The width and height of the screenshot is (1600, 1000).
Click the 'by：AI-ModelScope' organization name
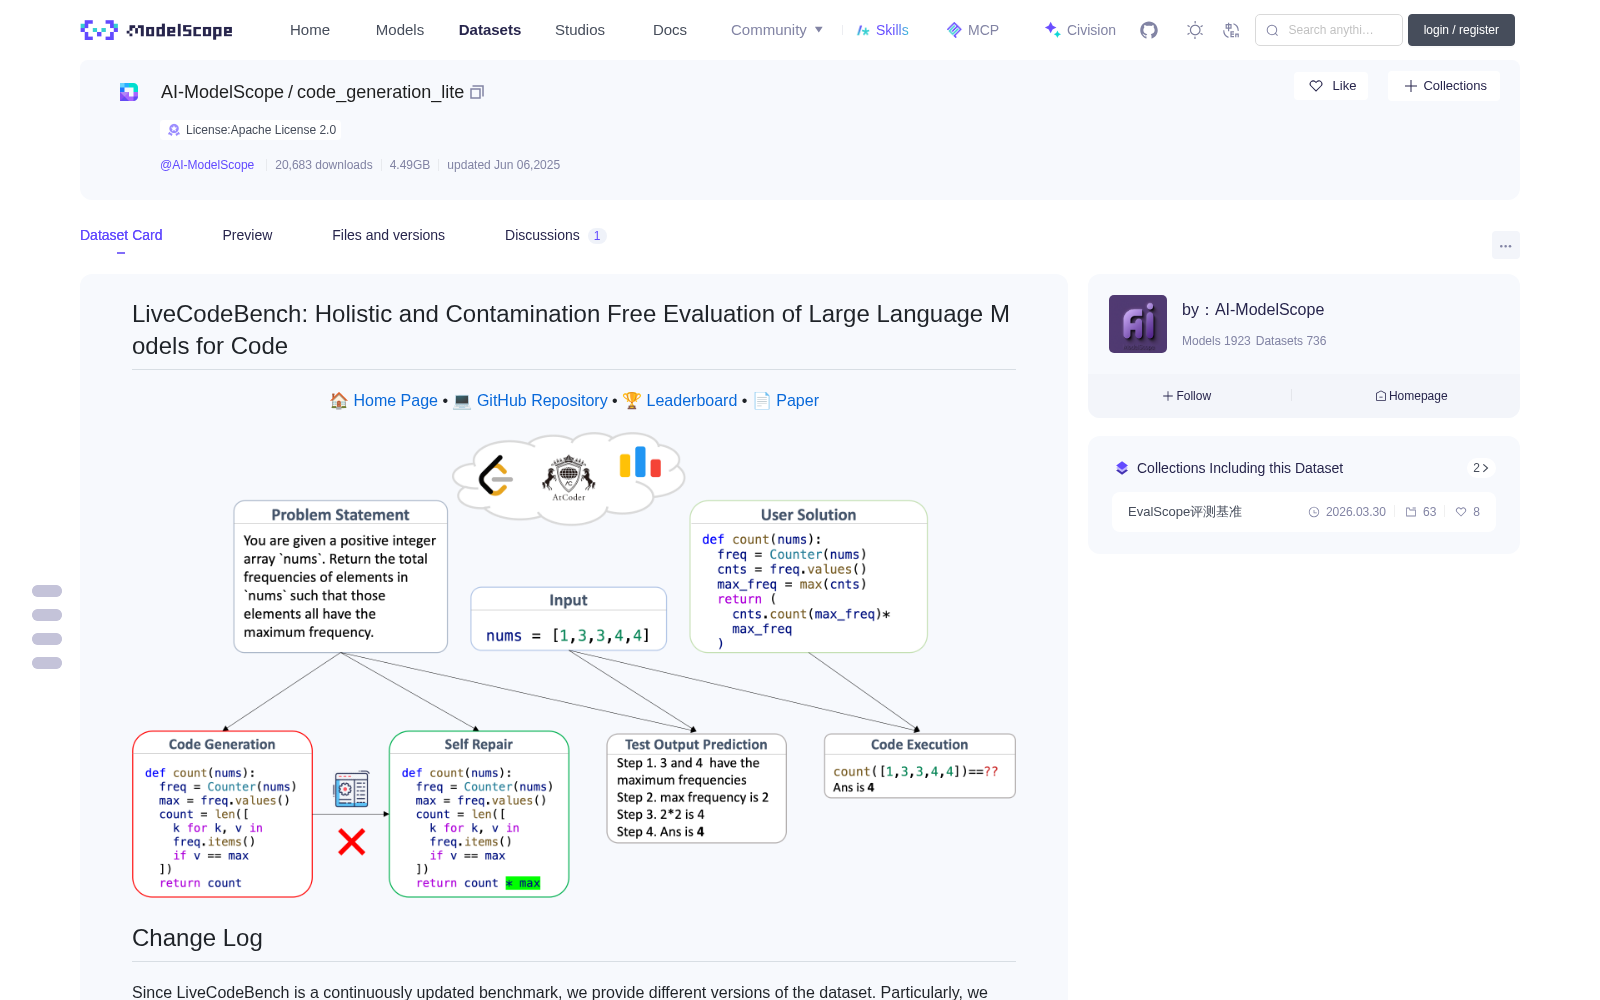[1253, 310]
